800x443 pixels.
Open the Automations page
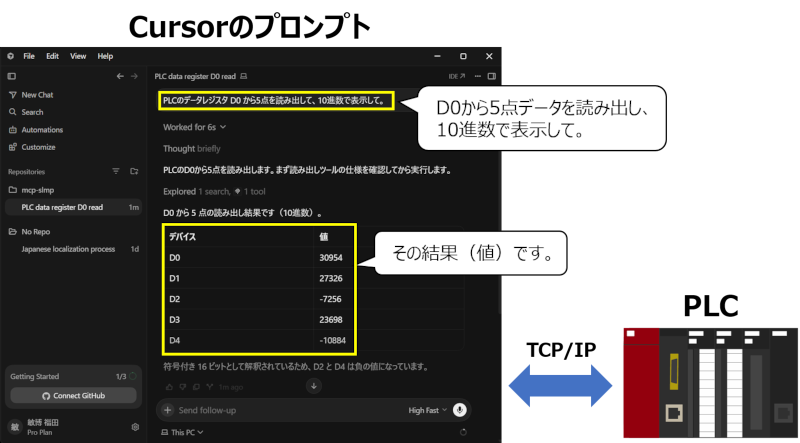point(36,130)
